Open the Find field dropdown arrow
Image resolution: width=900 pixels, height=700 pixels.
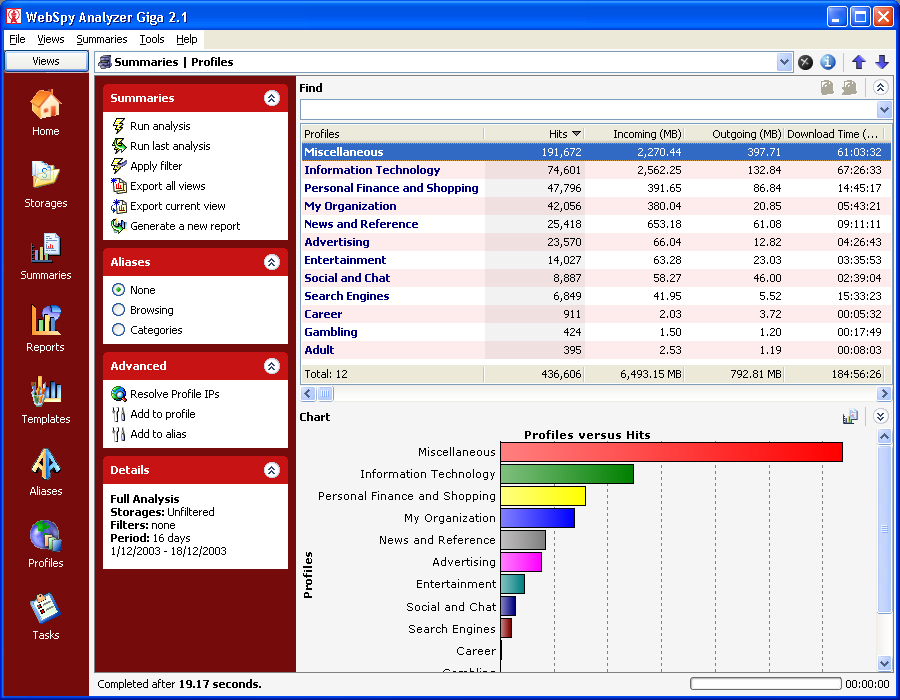[884, 109]
